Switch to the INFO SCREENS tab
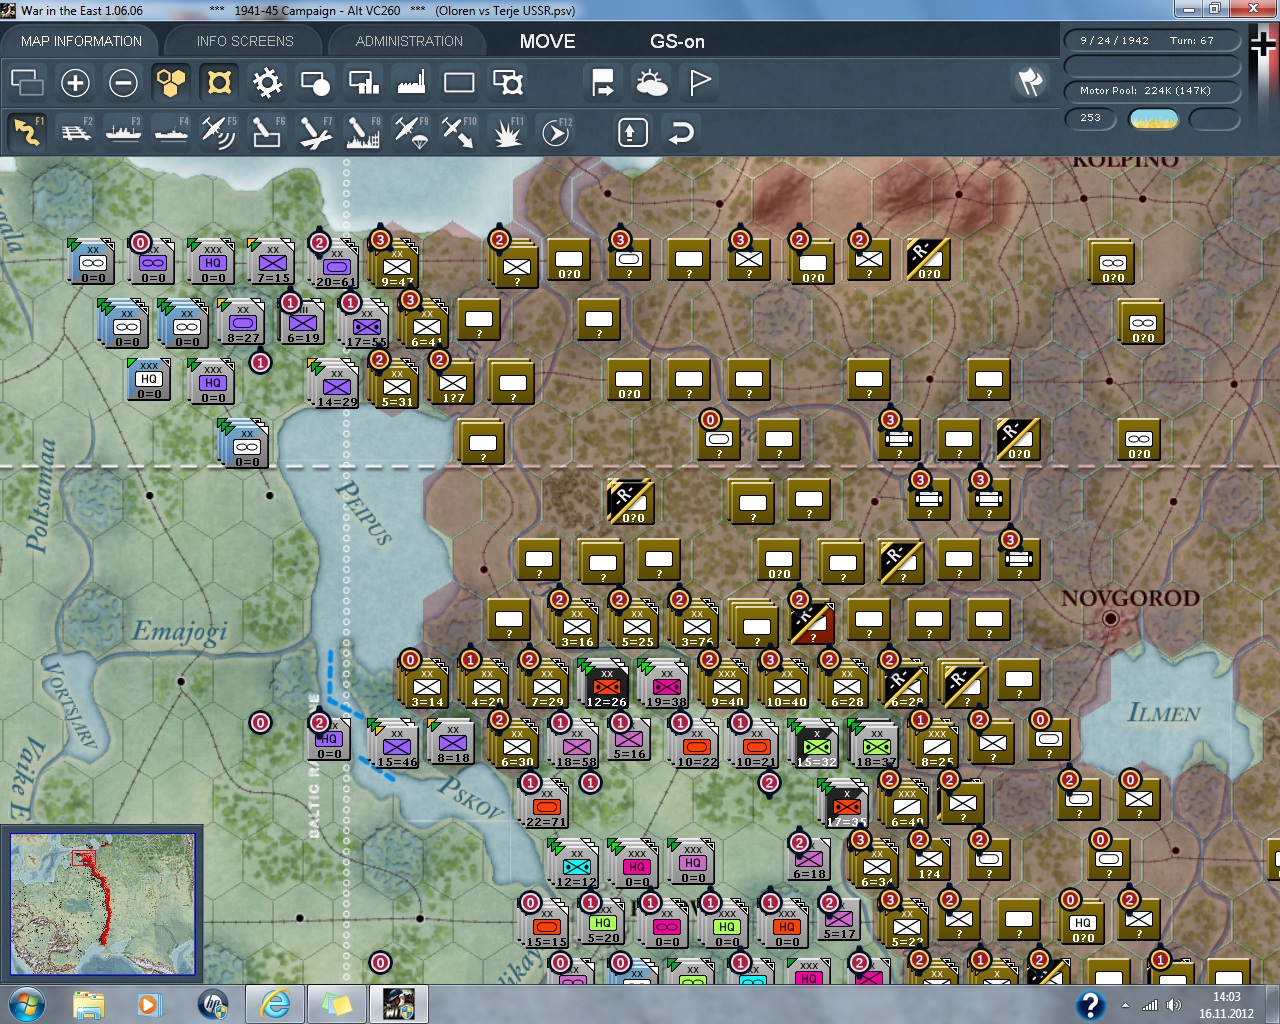This screenshot has height=1024, width=1280. point(245,41)
